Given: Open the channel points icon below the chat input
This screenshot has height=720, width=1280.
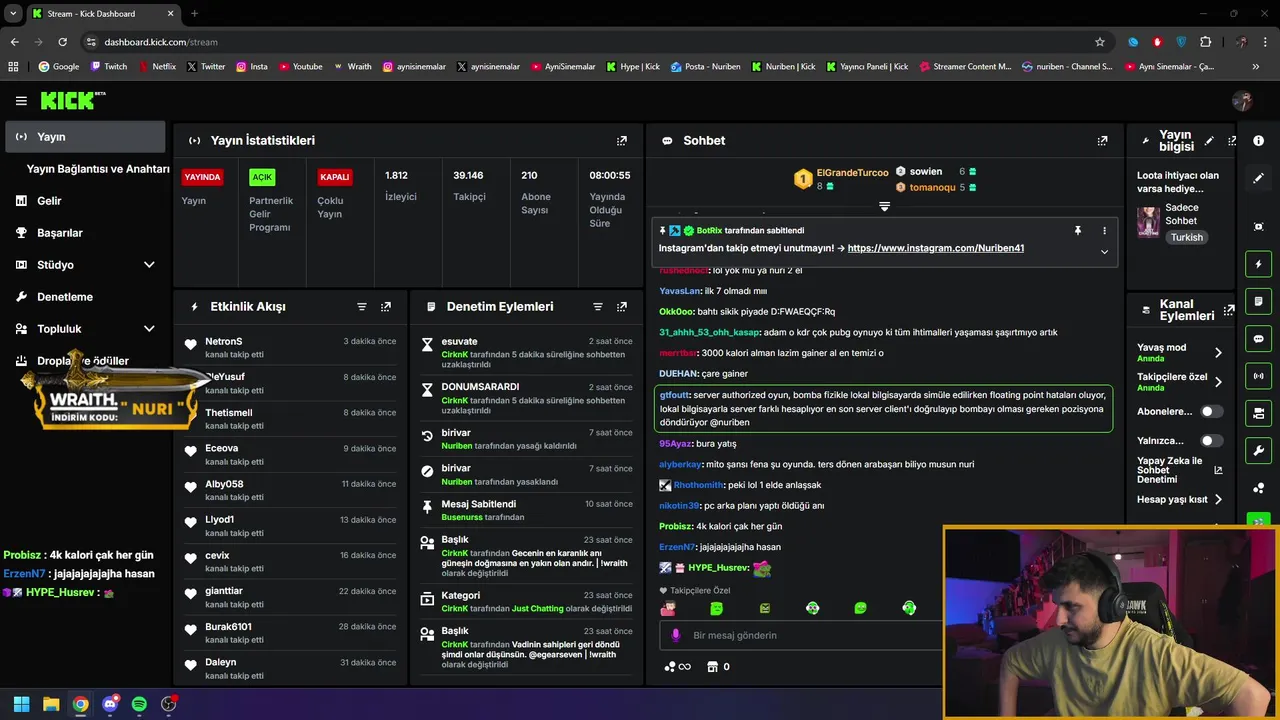Looking at the screenshot, I should pyautogui.click(x=670, y=667).
